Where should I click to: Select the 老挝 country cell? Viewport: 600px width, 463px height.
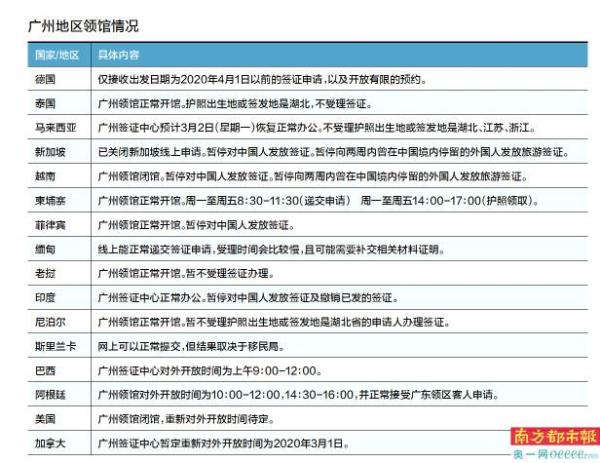[47, 273]
